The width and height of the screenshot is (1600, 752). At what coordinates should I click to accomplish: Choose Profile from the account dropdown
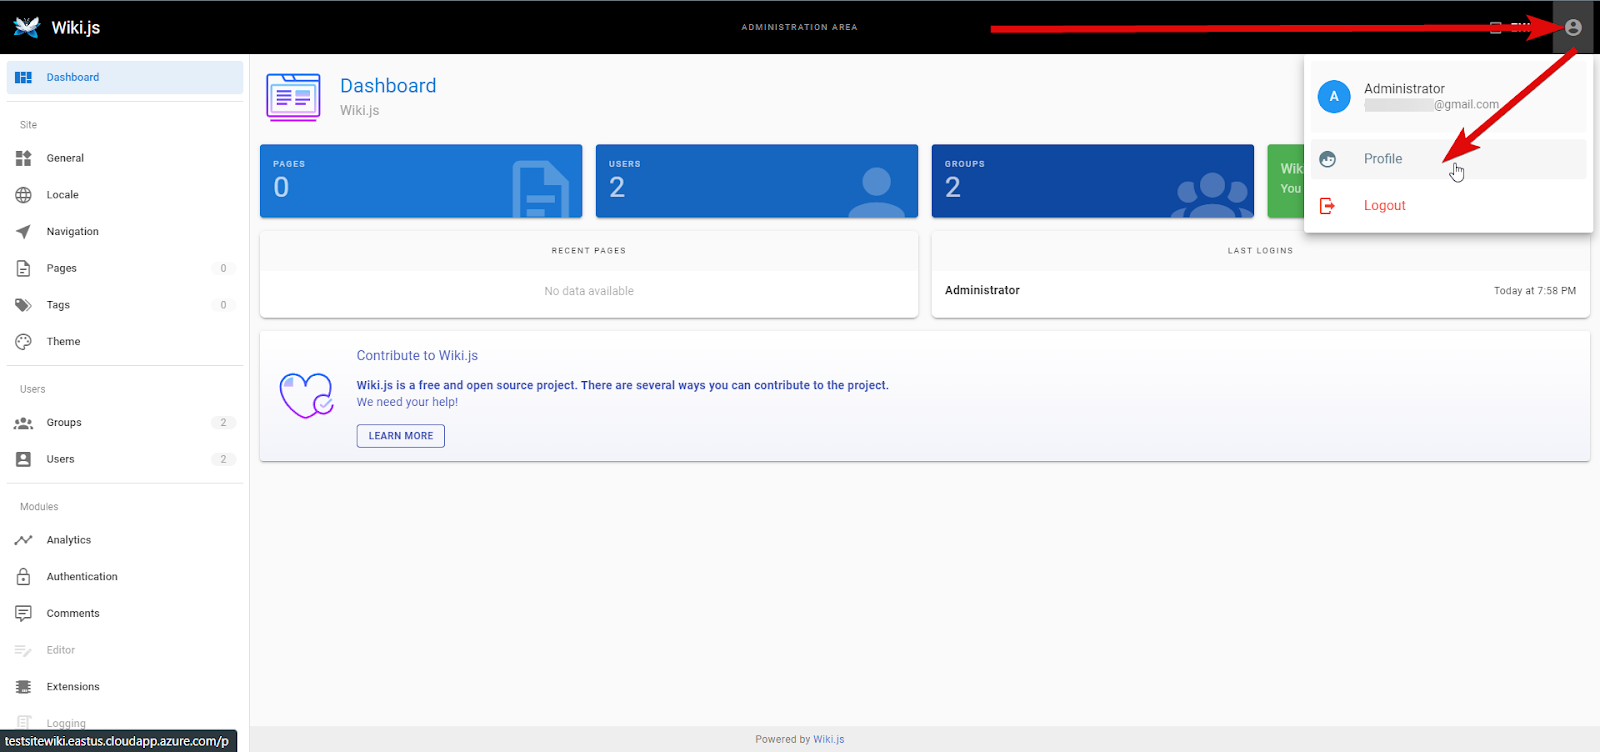[1448, 159]
